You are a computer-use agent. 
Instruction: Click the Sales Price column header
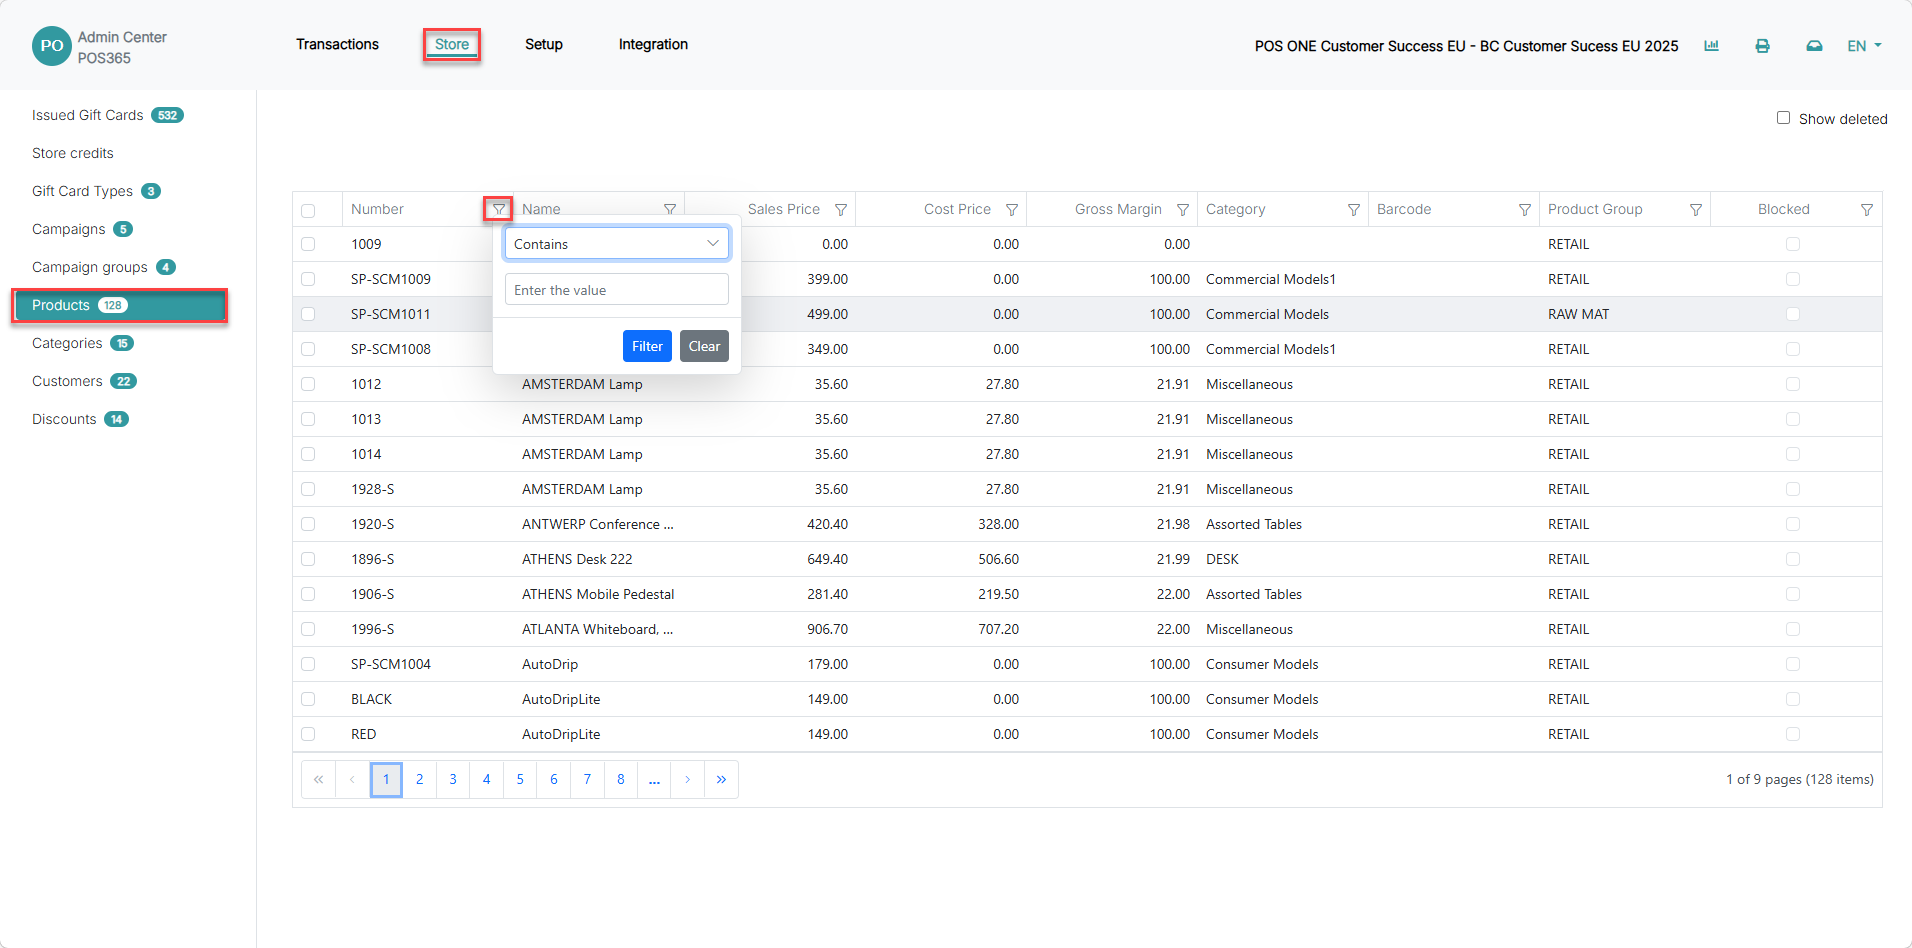pos(784,209)
